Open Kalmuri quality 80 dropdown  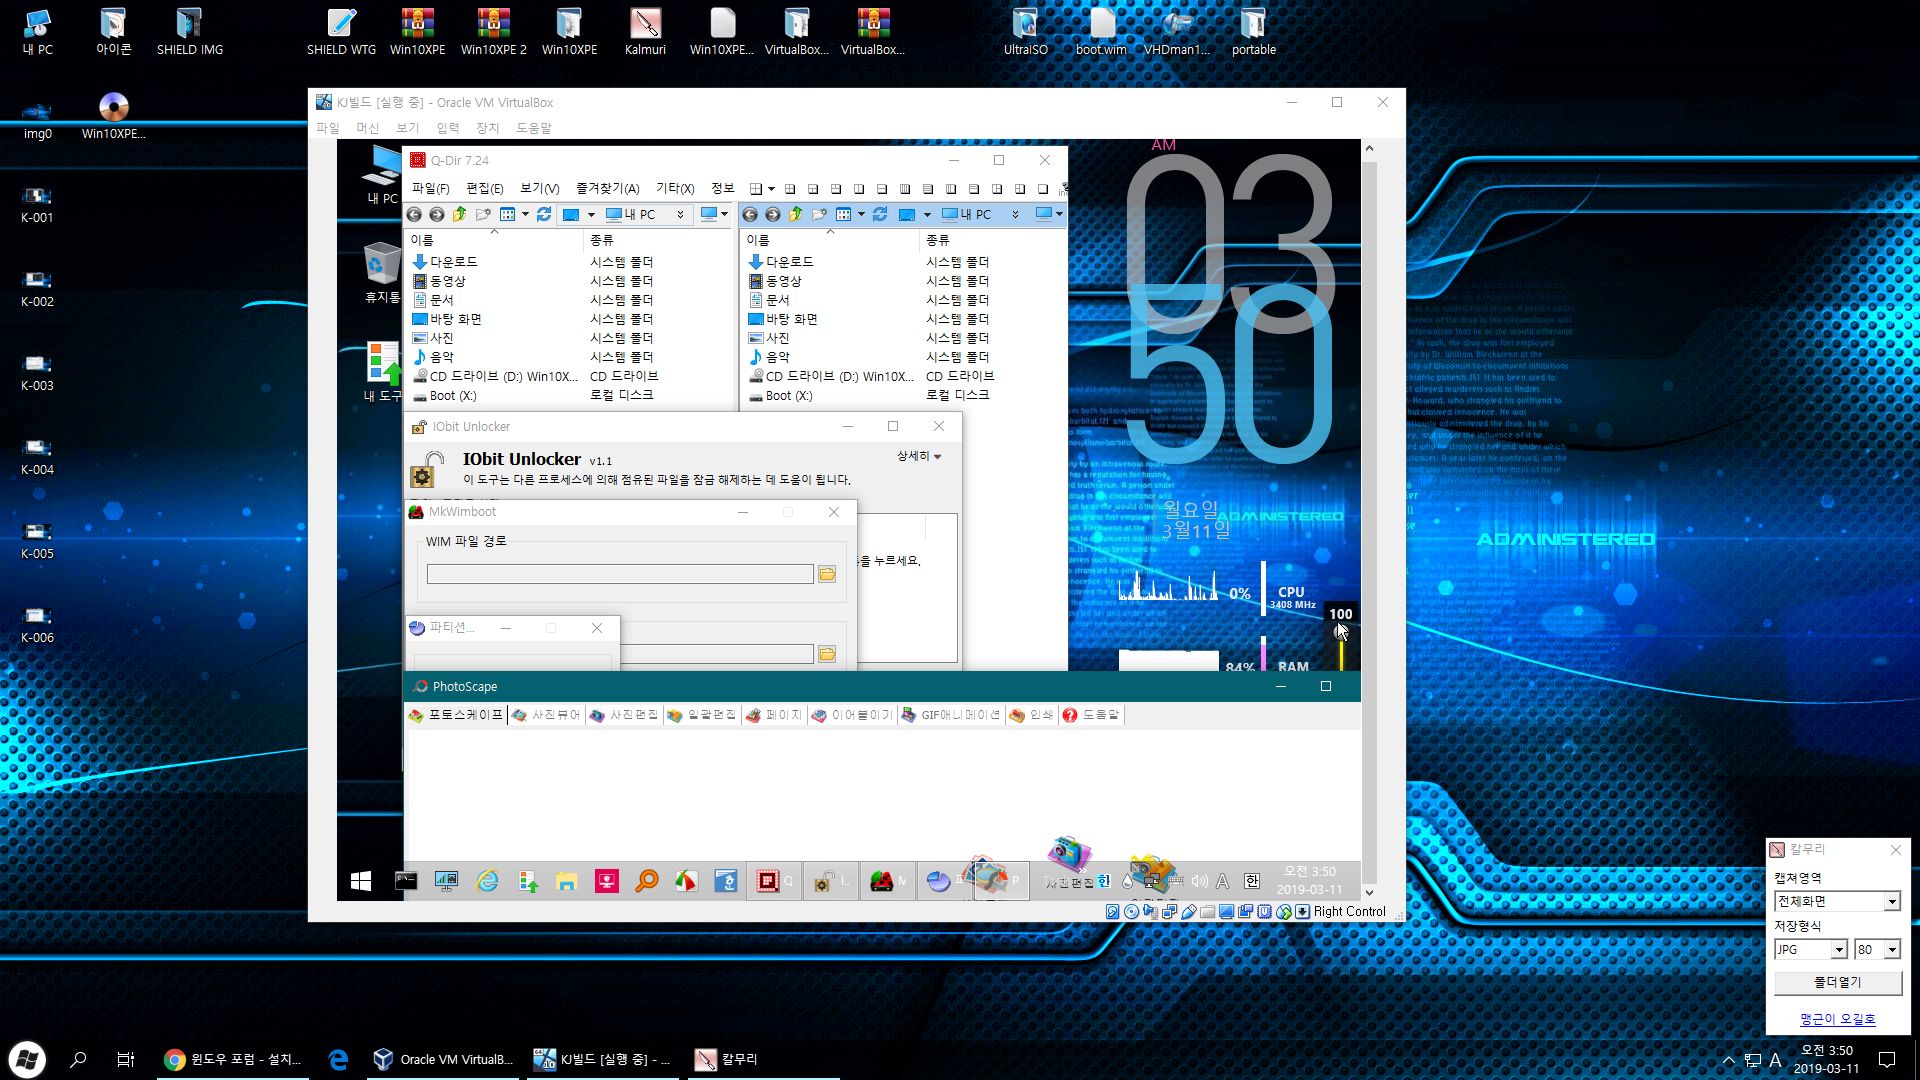click(x=1891, y=950)
